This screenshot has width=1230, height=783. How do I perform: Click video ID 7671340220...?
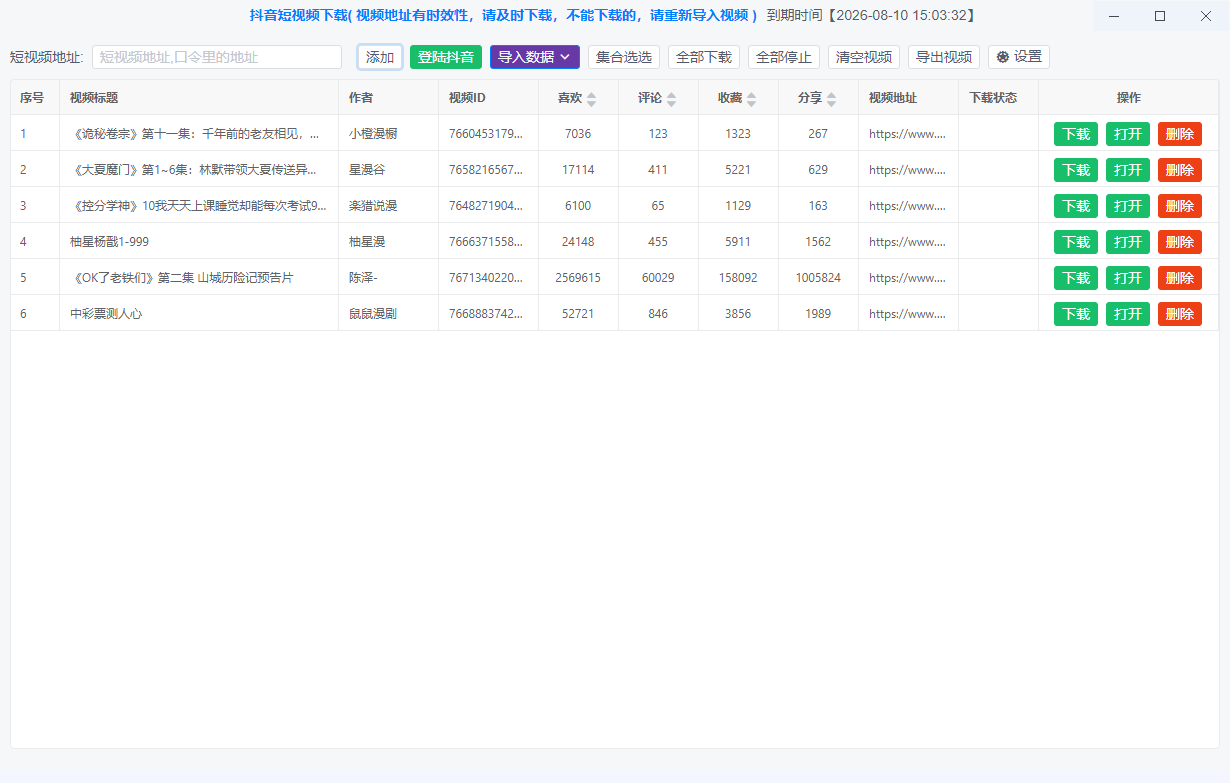(486, 278)
